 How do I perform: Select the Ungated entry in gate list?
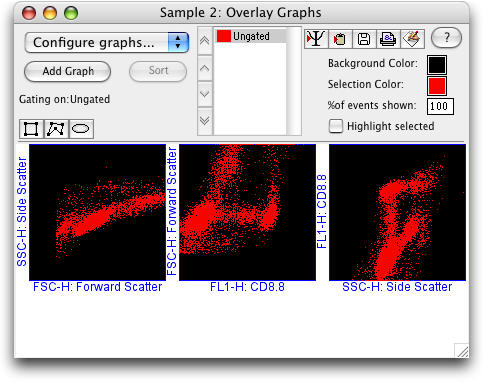(x=250, y=36)
